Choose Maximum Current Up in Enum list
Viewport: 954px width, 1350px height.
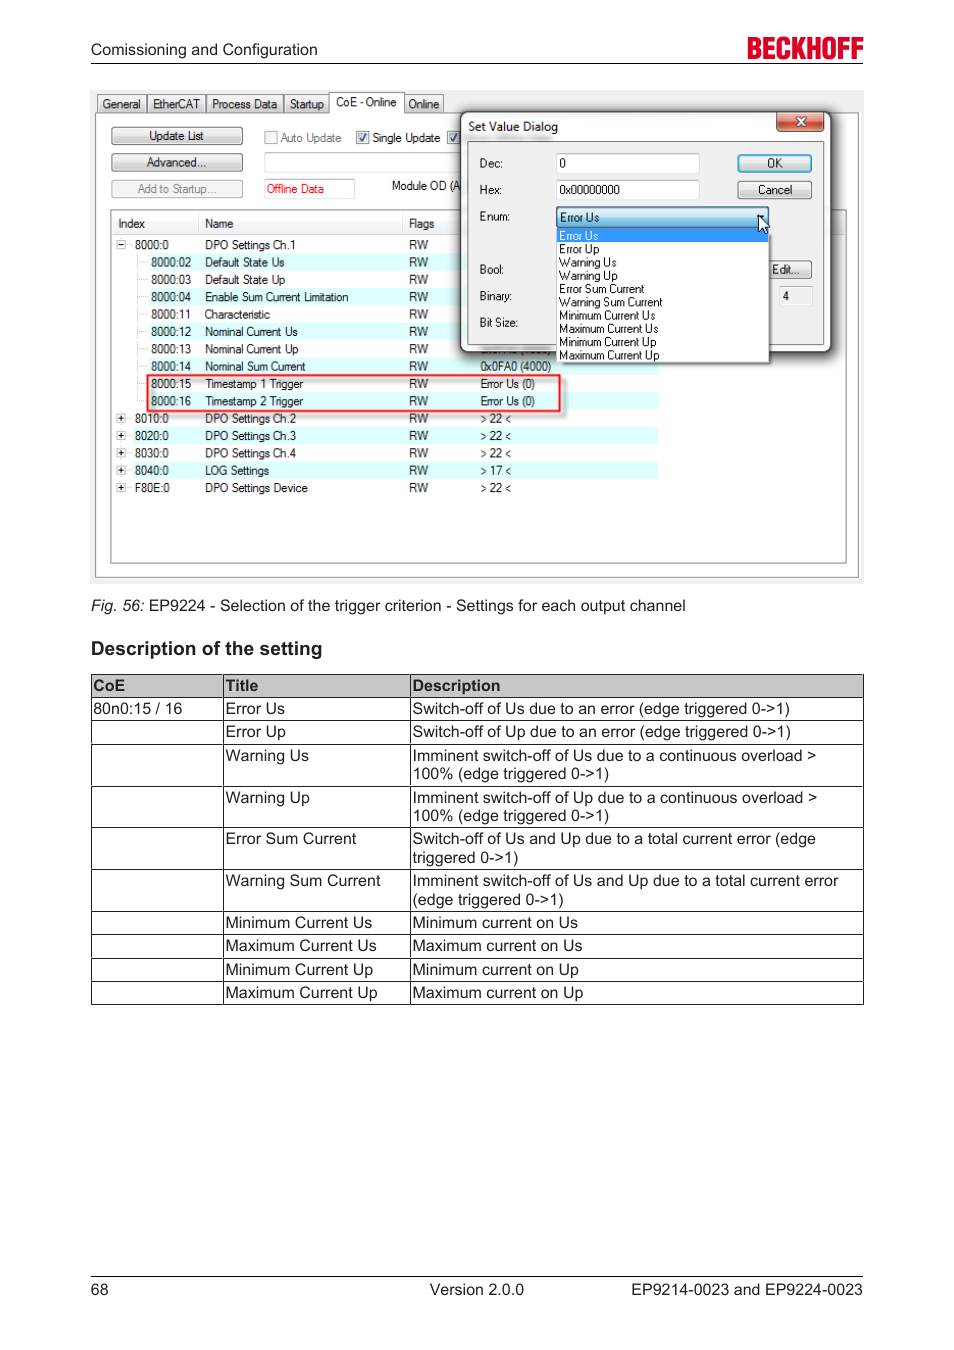coord(661,355)
